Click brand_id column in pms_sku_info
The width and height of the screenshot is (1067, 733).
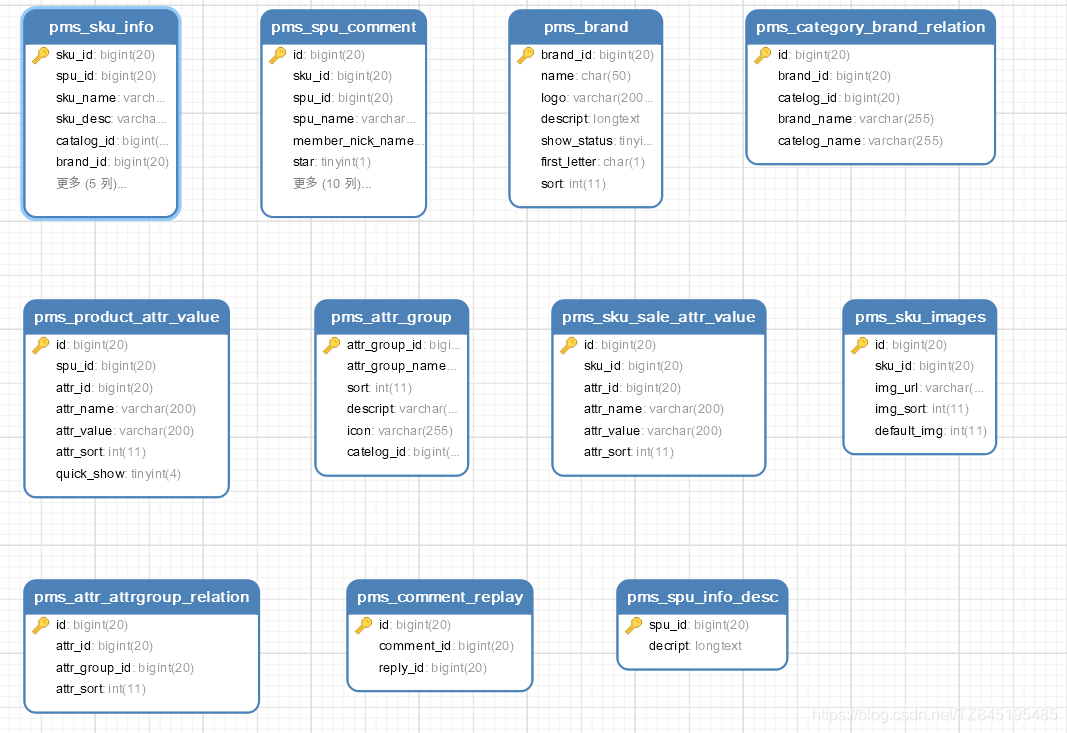[x=112, y=162]
